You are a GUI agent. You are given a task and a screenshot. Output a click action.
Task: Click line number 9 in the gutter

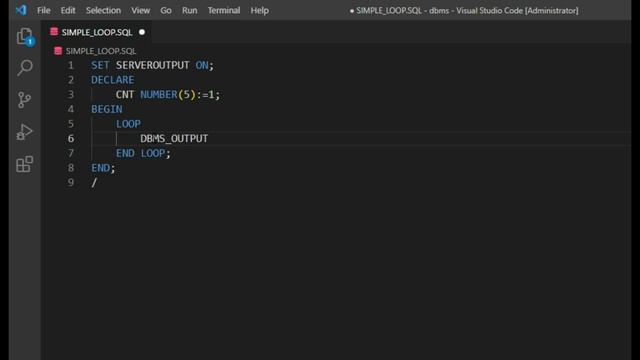pyautogui.click(x=71, y=182)
